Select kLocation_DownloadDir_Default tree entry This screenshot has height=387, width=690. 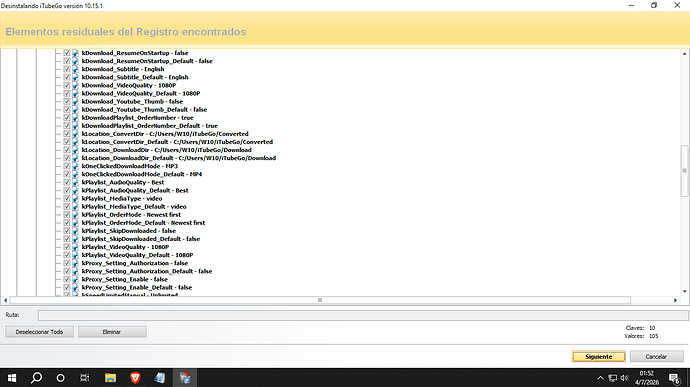click(179, 158)
